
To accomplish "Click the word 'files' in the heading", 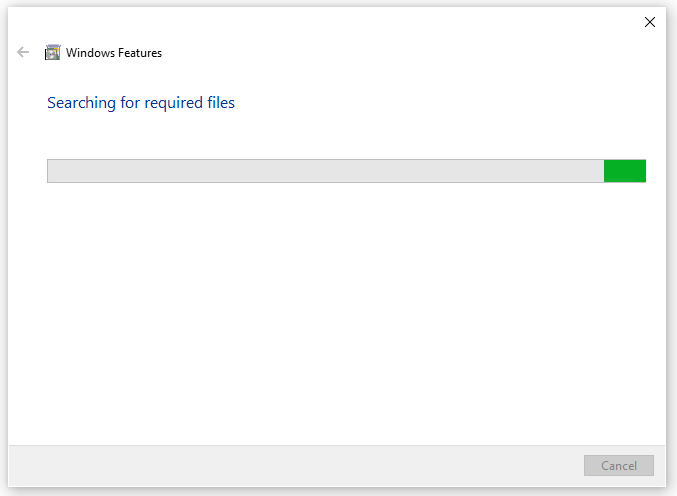I will pos(219,103).
